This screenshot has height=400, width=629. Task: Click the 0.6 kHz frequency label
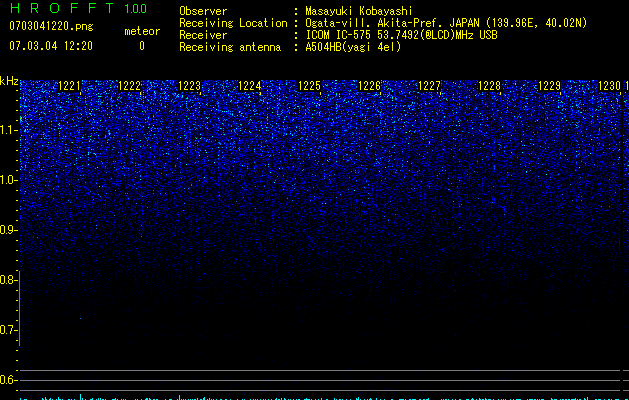(x=8, y=380)
